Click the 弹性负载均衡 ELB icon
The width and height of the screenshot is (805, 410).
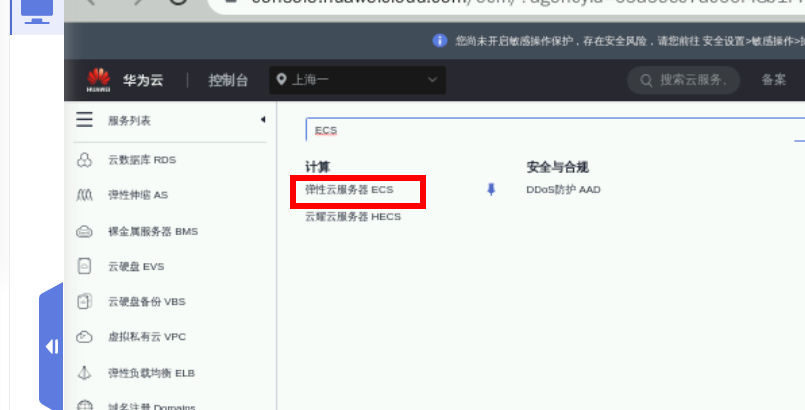pos(84,373)
